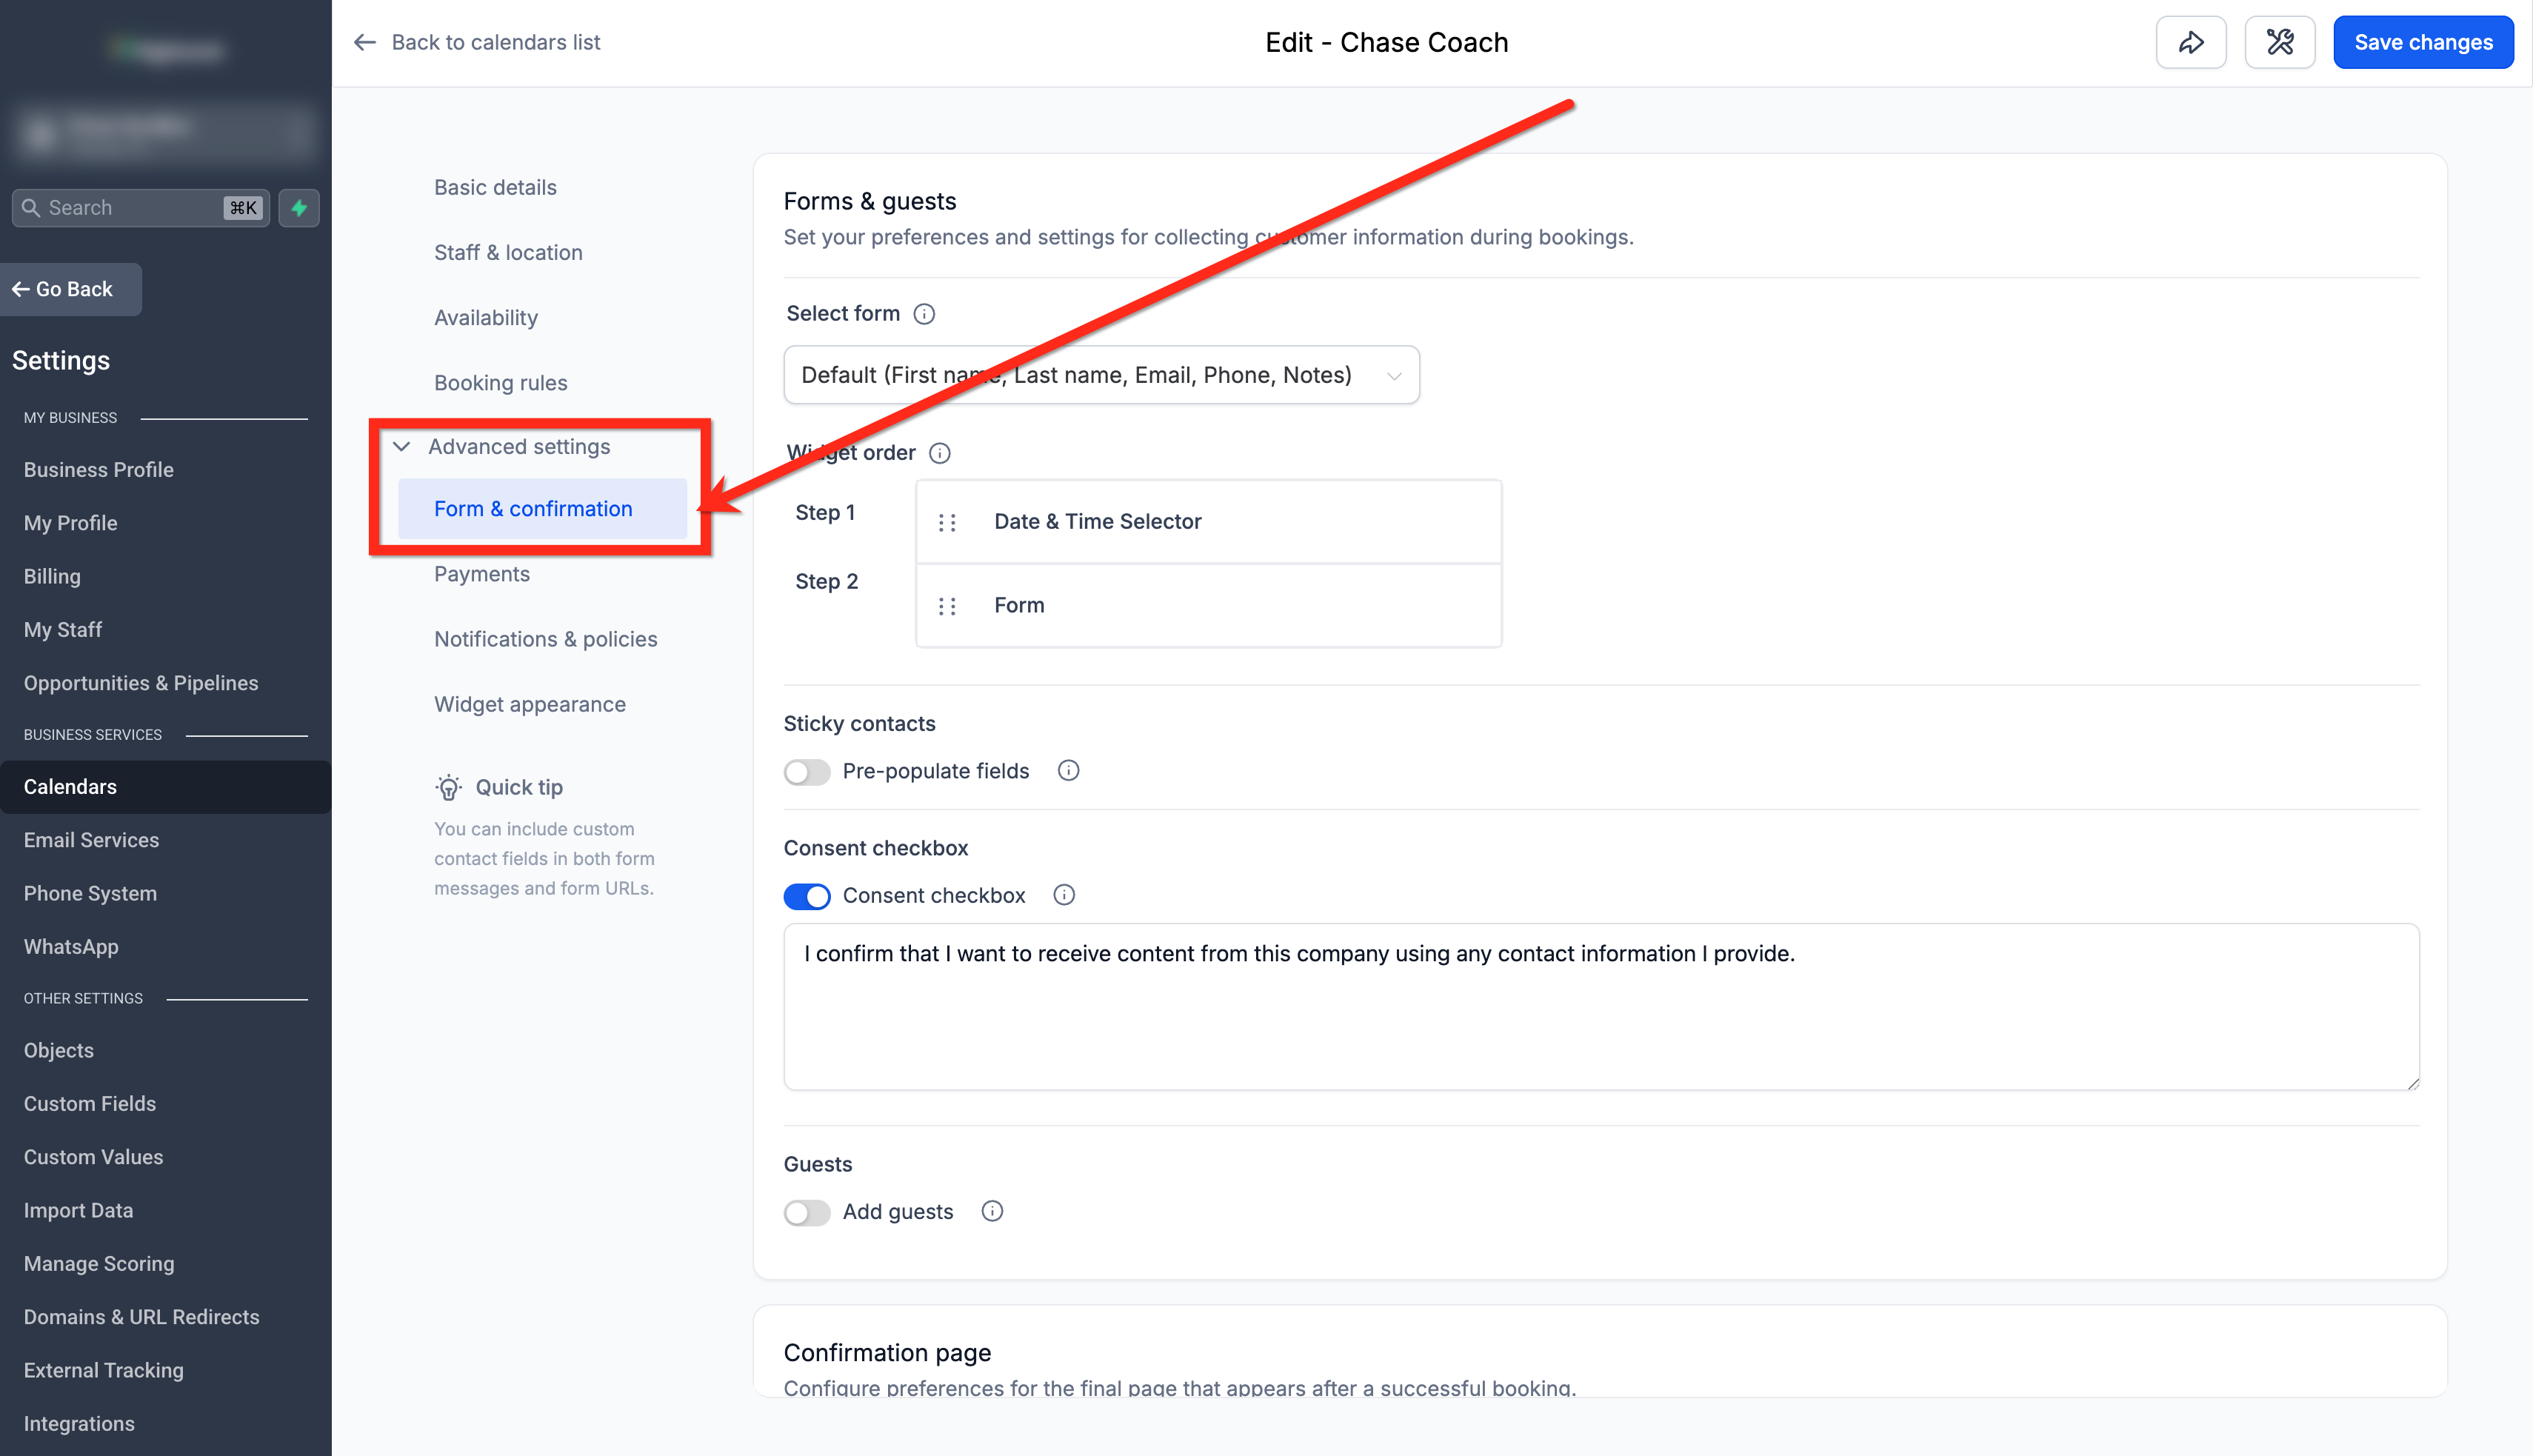Viewport: 2533px width, 1456px height.
Task: Open Custom Fields in settings sidebar
Action: pos(90,1103)
